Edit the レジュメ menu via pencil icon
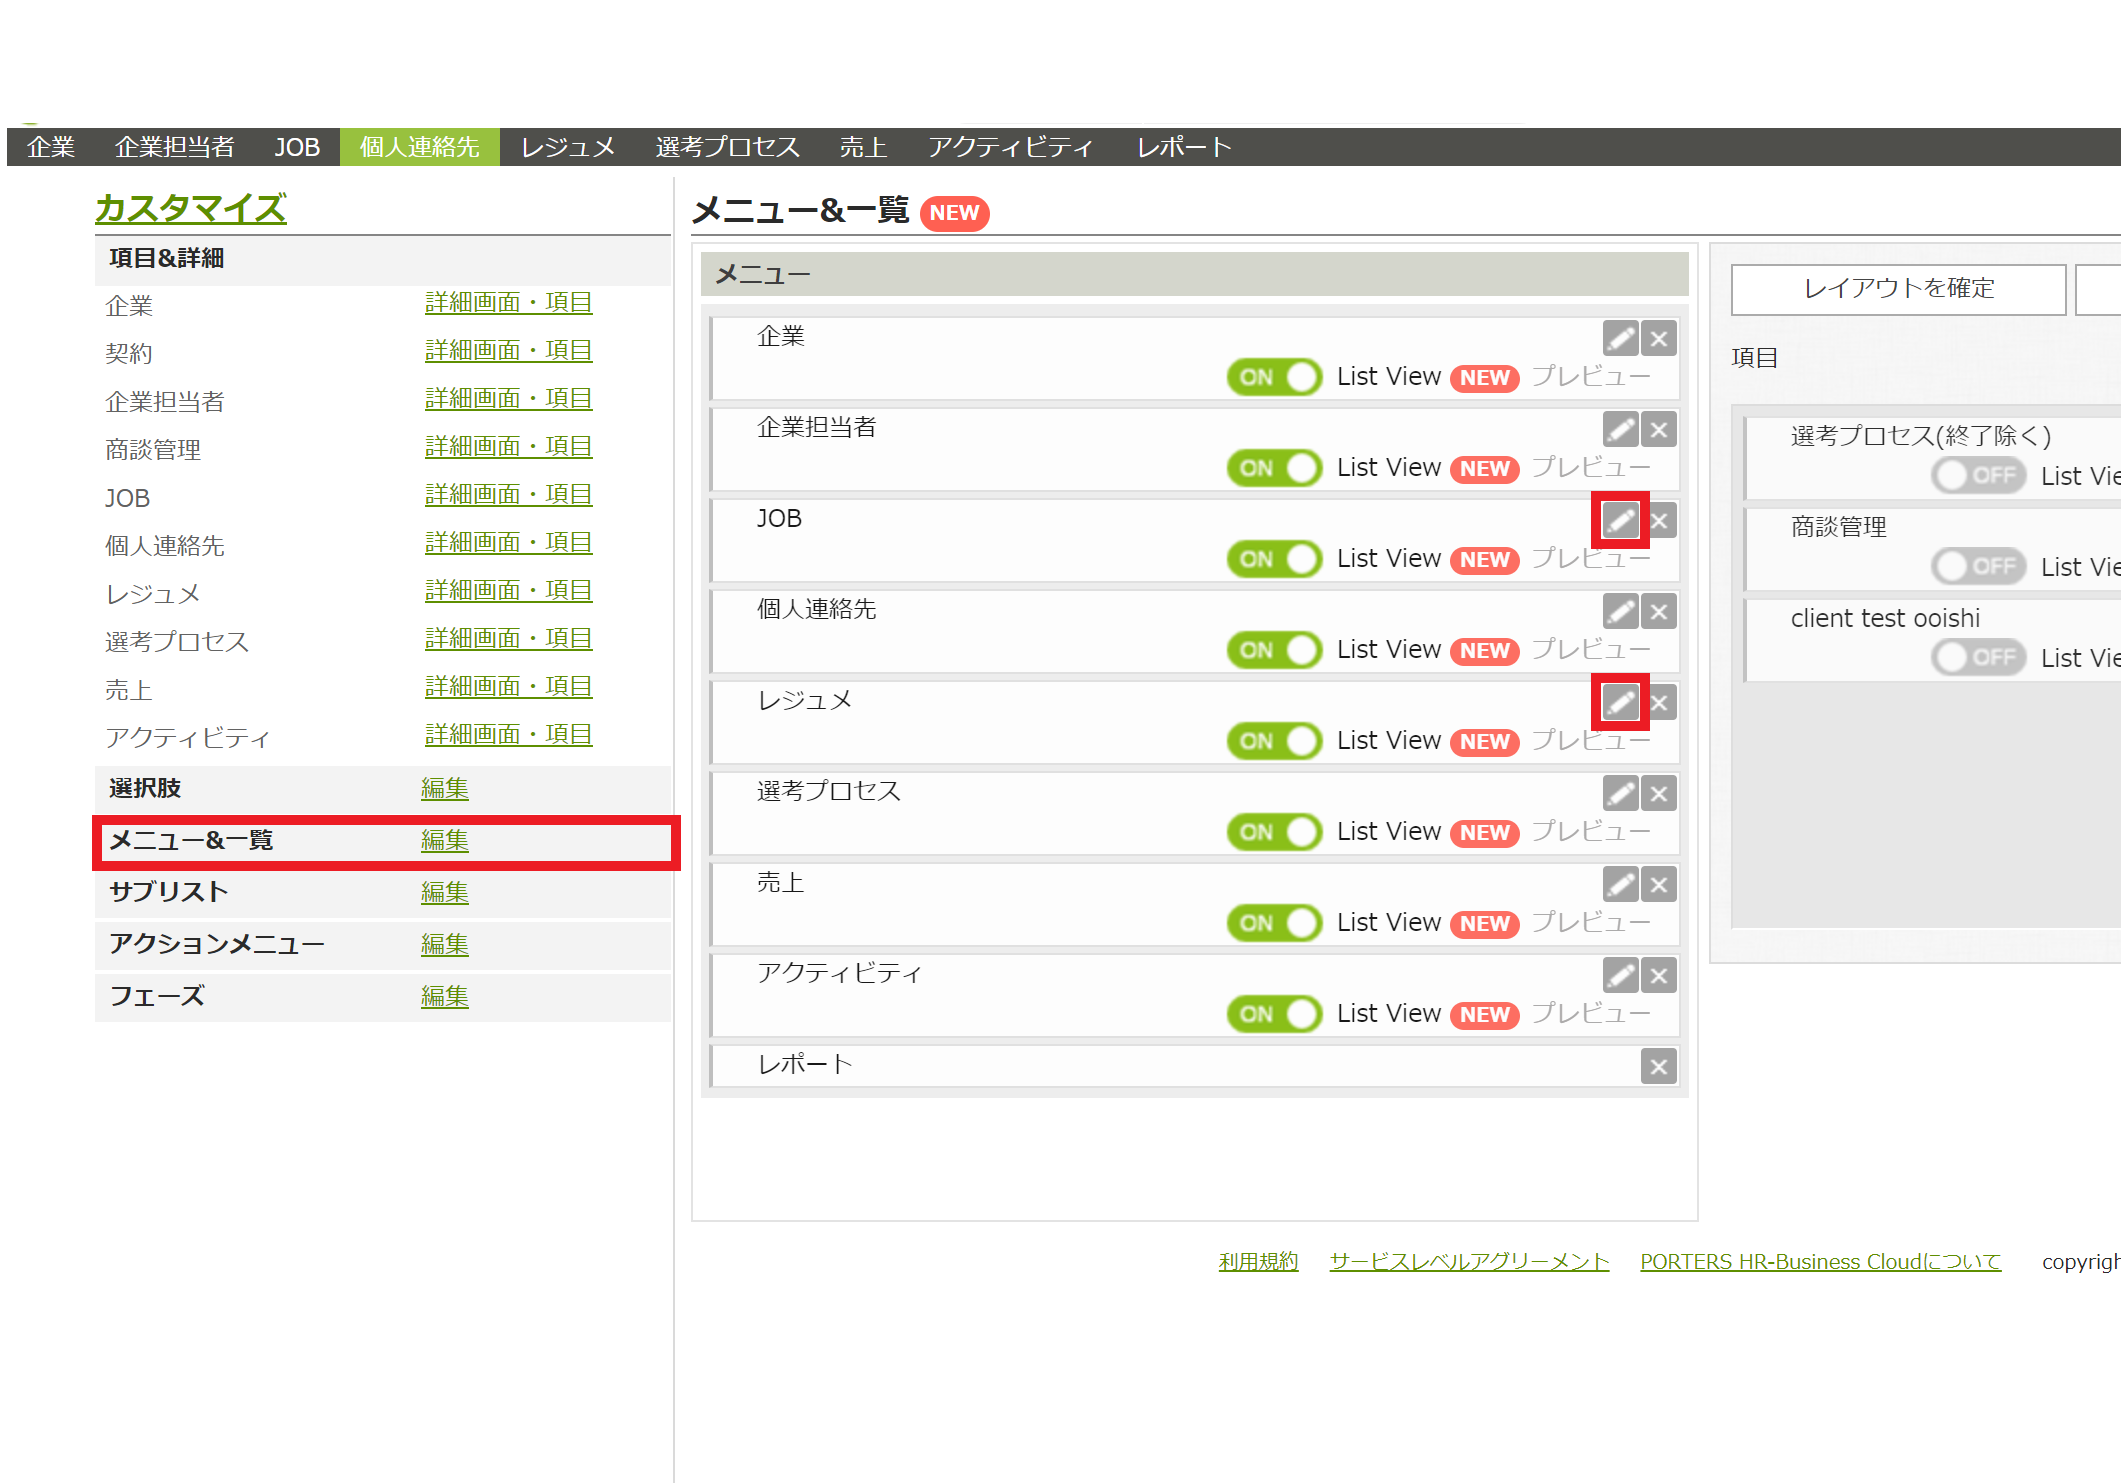2121x1483 pixels. pyautogui.click(x=1620, y=702)
